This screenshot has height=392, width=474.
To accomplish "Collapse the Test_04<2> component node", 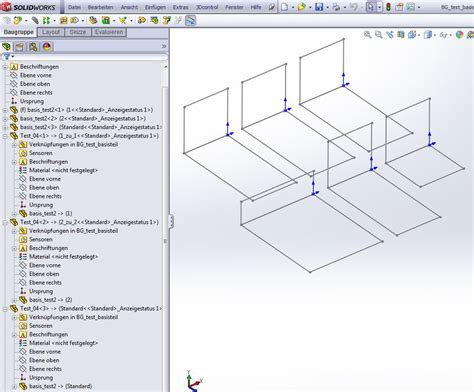I will coord(5,222).
